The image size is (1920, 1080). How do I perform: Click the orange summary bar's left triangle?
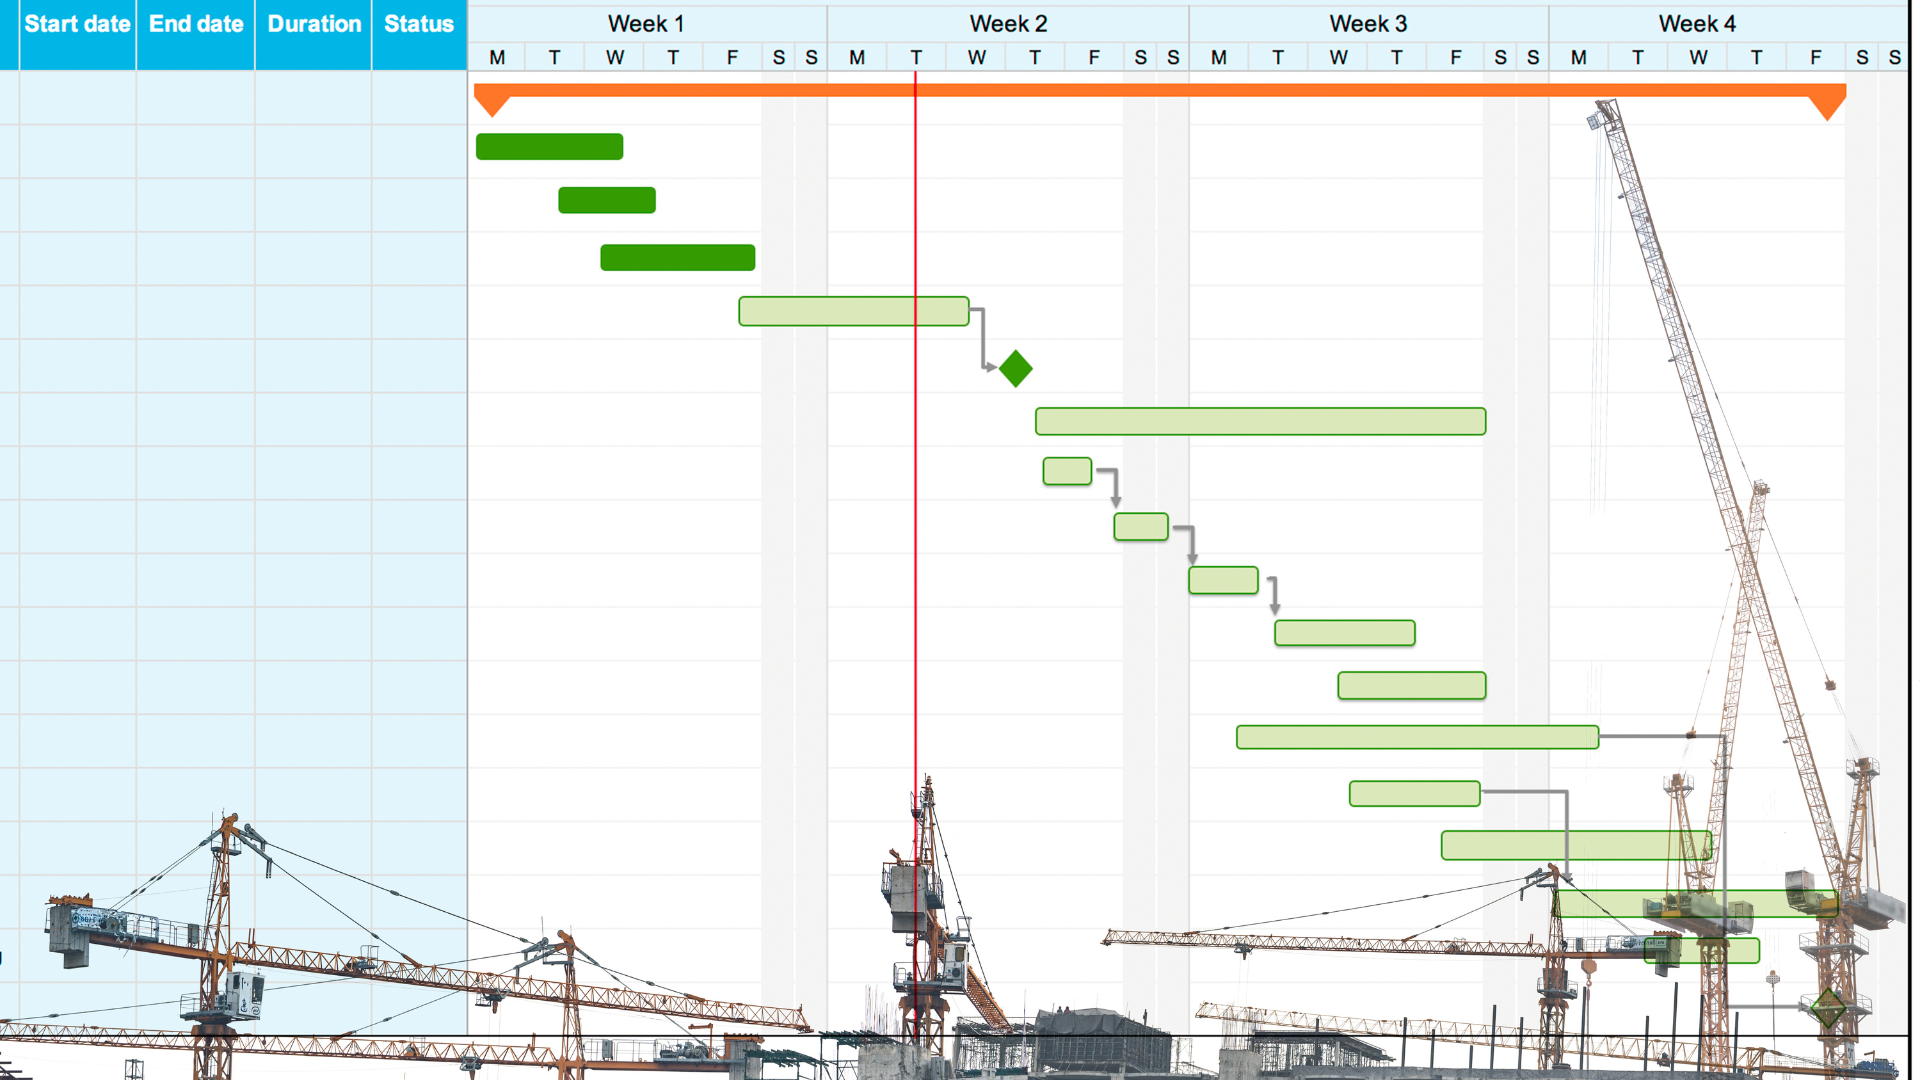click(491, 103)
